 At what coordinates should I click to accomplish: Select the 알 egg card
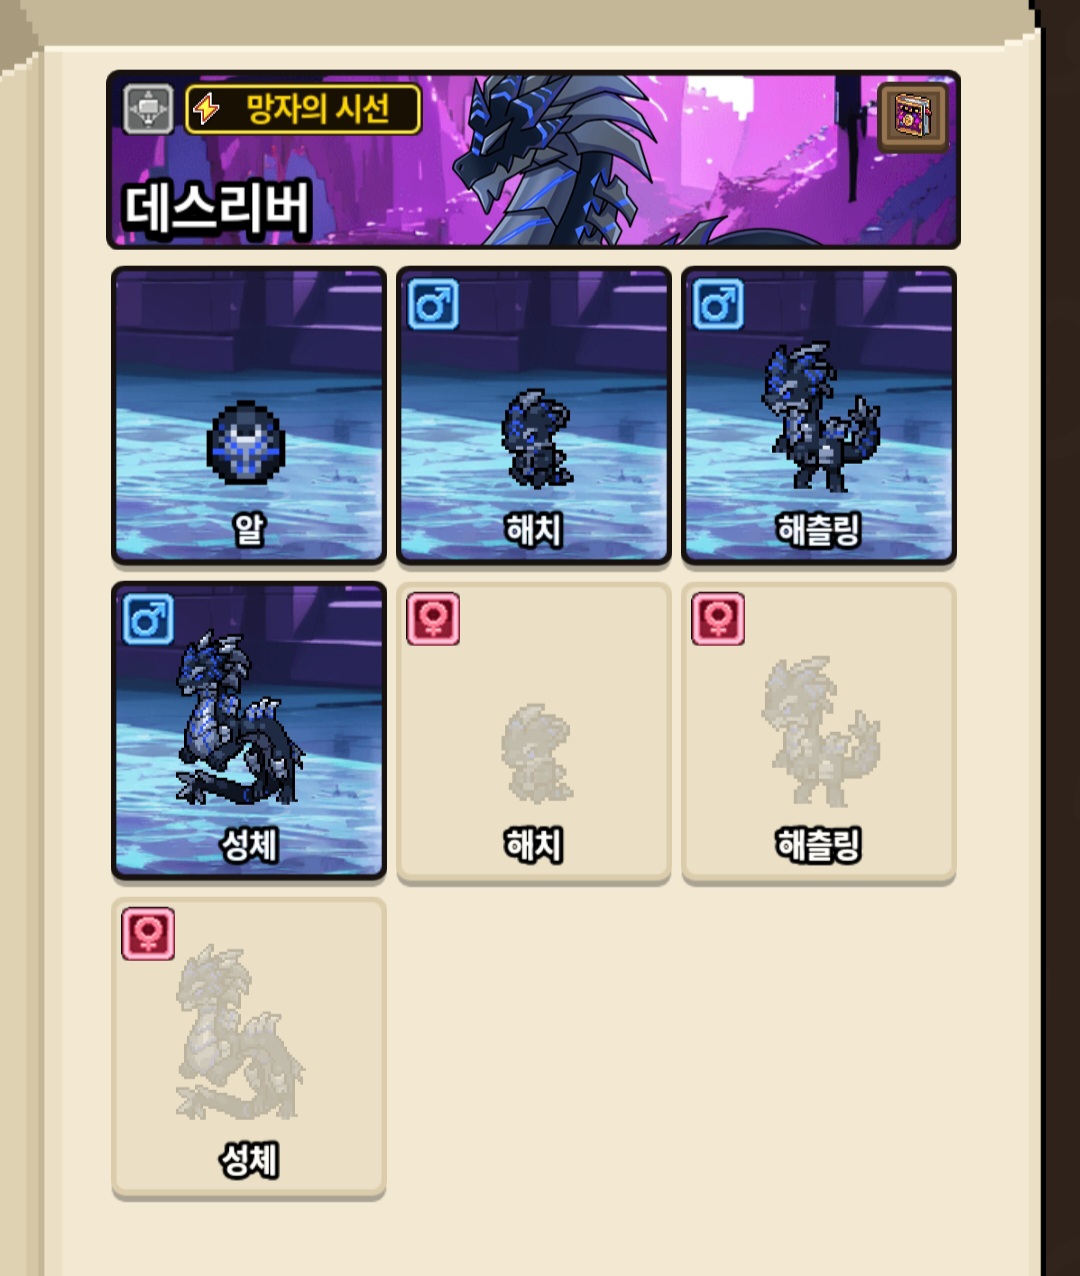pyautogui.click(x=248, y=416)
